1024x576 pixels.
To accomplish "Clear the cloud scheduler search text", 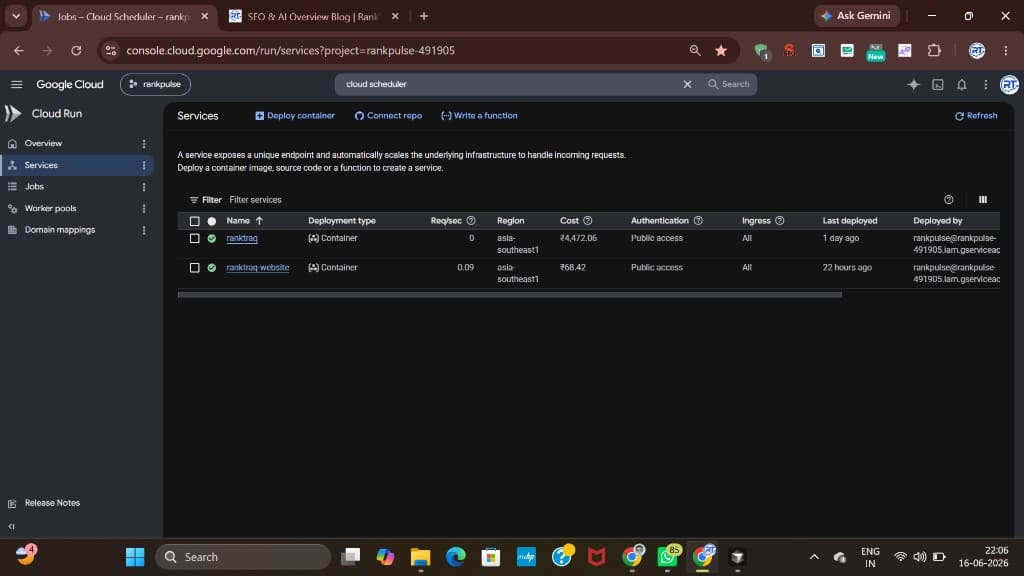I will point(687,84).
